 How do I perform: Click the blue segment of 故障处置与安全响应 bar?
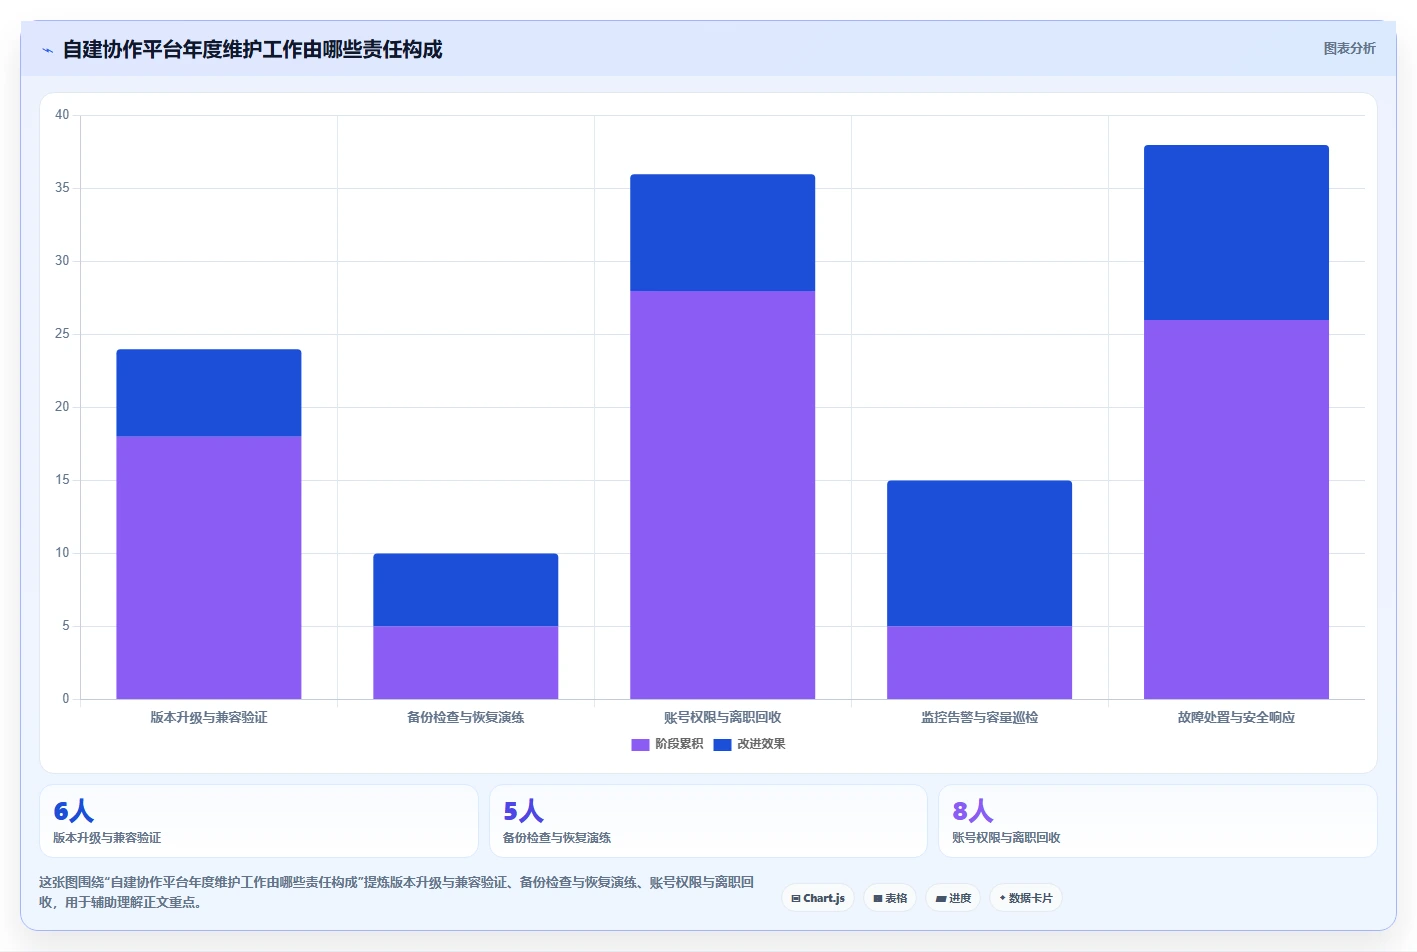[x=1237, y=233]
